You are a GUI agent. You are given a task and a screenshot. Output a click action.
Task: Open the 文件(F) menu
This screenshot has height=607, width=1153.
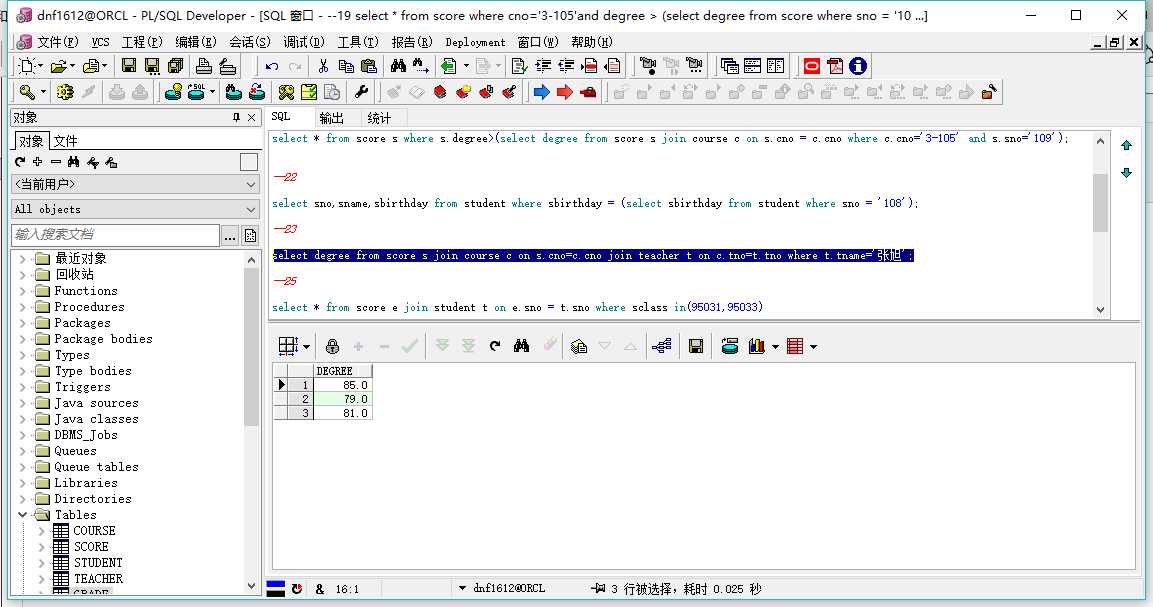(x=57, y=43)
